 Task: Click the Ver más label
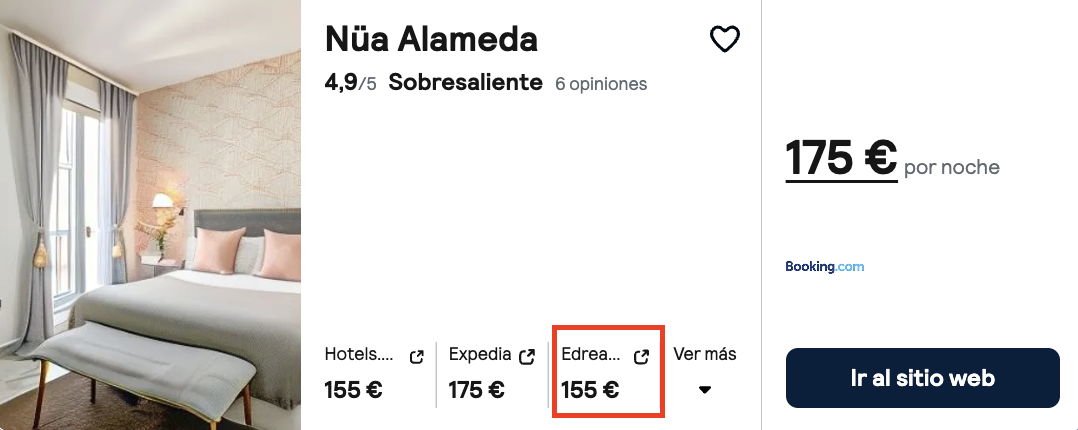[705, 355]
